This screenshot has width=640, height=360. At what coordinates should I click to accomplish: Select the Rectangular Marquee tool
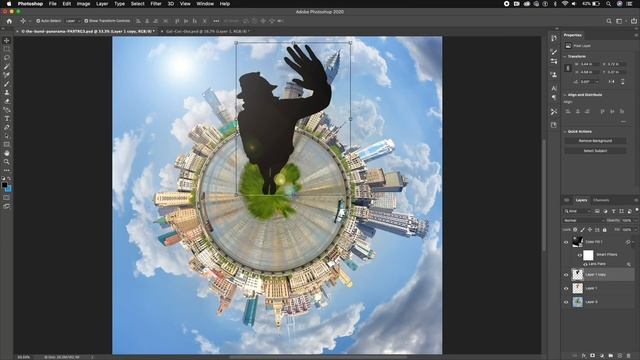click(7, 49)
